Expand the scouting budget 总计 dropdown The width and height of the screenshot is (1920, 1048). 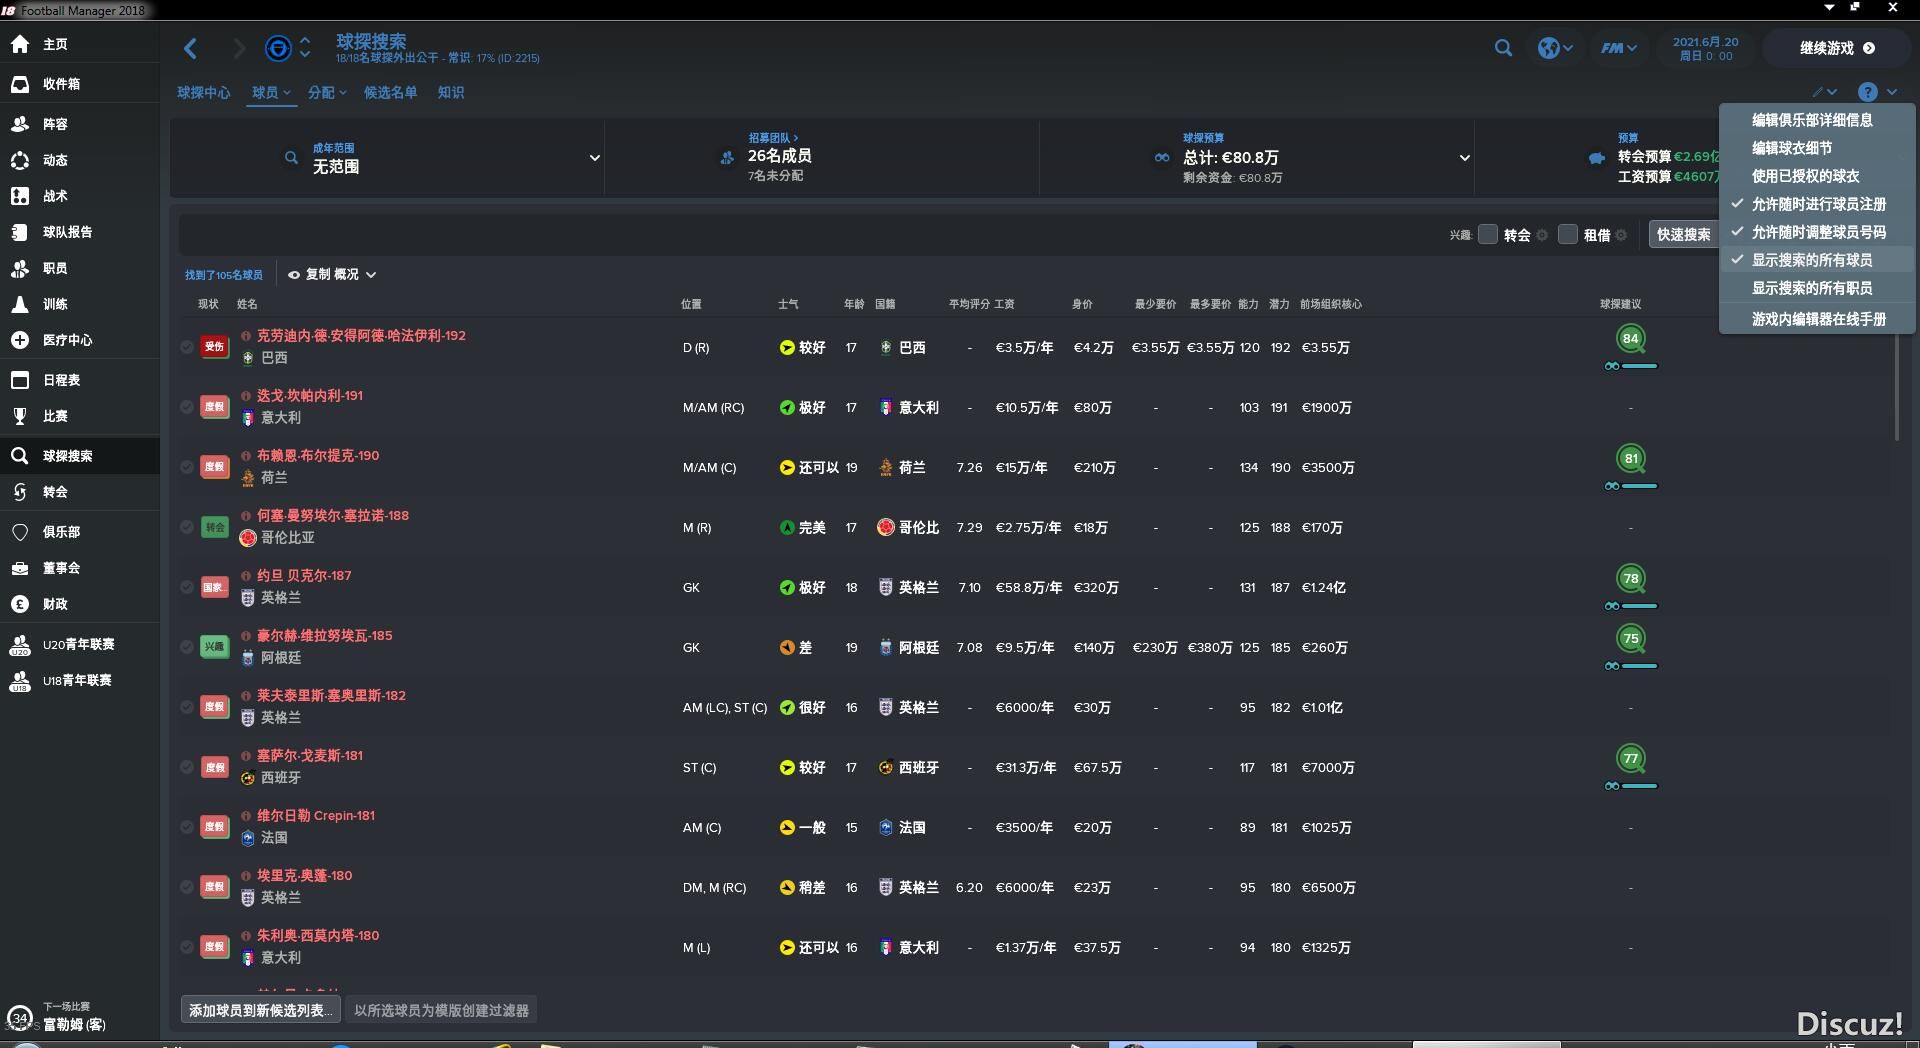click(x=1464, y=158)
